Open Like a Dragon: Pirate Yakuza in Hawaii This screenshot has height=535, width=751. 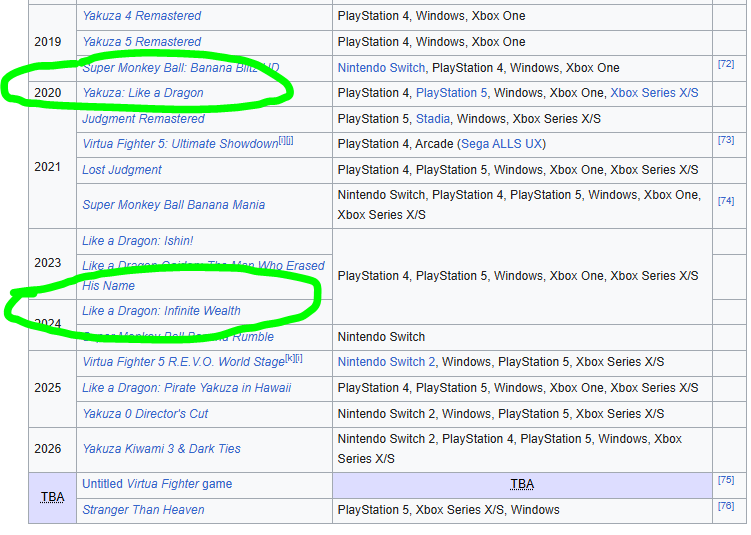tap(186, 388)
